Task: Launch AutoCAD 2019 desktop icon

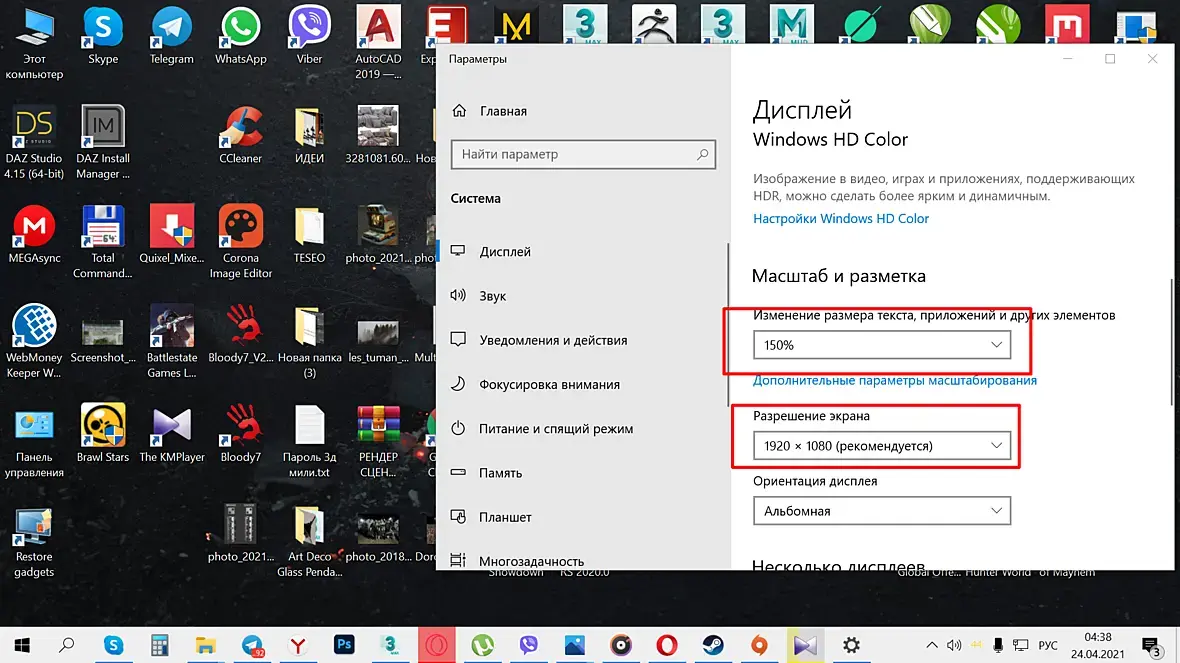Action: tap(378, 43)
